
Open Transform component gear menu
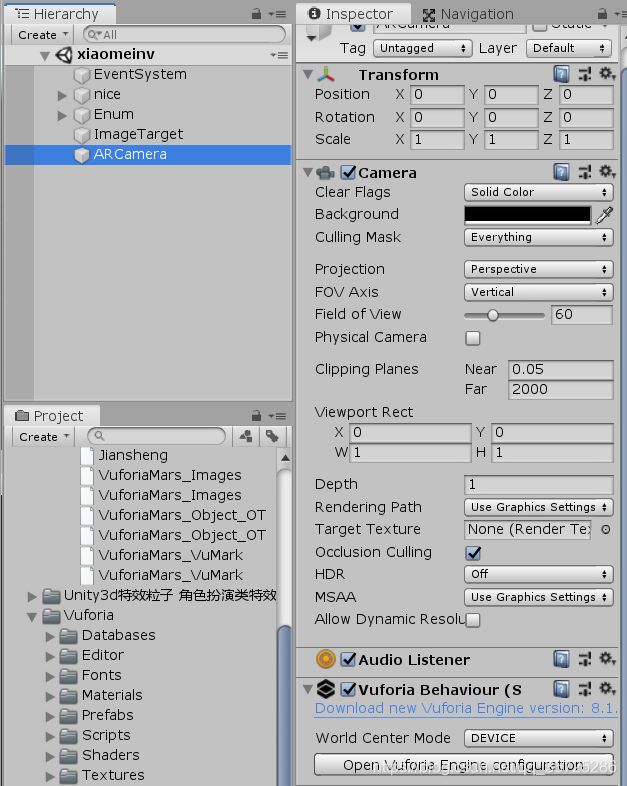[x=607, y=74]
